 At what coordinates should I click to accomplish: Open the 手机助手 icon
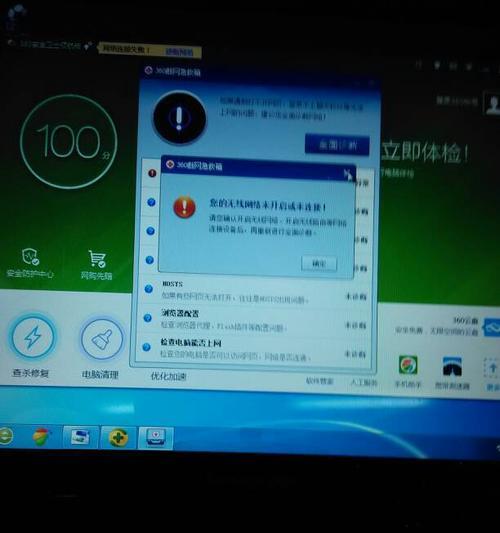pyautogui.click(x=408, y=365)
